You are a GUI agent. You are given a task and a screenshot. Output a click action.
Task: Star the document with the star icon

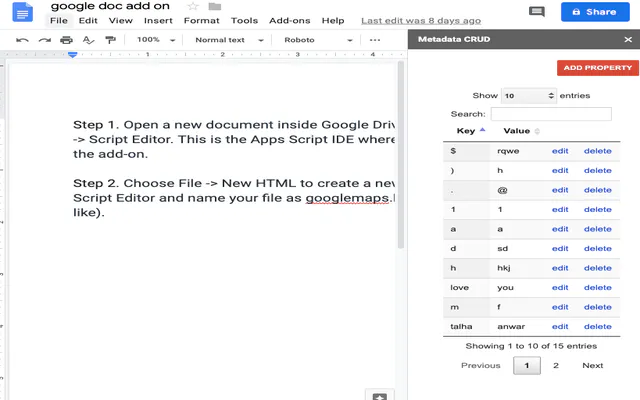[x=193, y=6]
